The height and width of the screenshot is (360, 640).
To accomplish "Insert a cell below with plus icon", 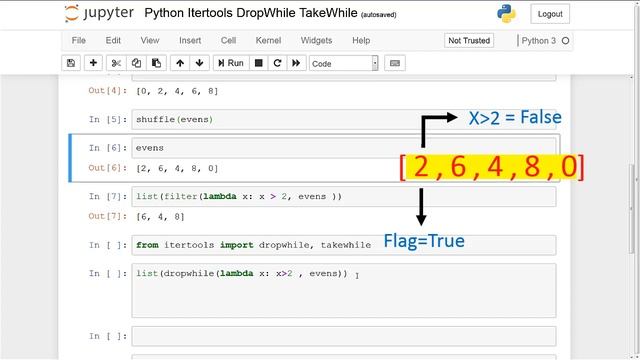I will 93,63.
